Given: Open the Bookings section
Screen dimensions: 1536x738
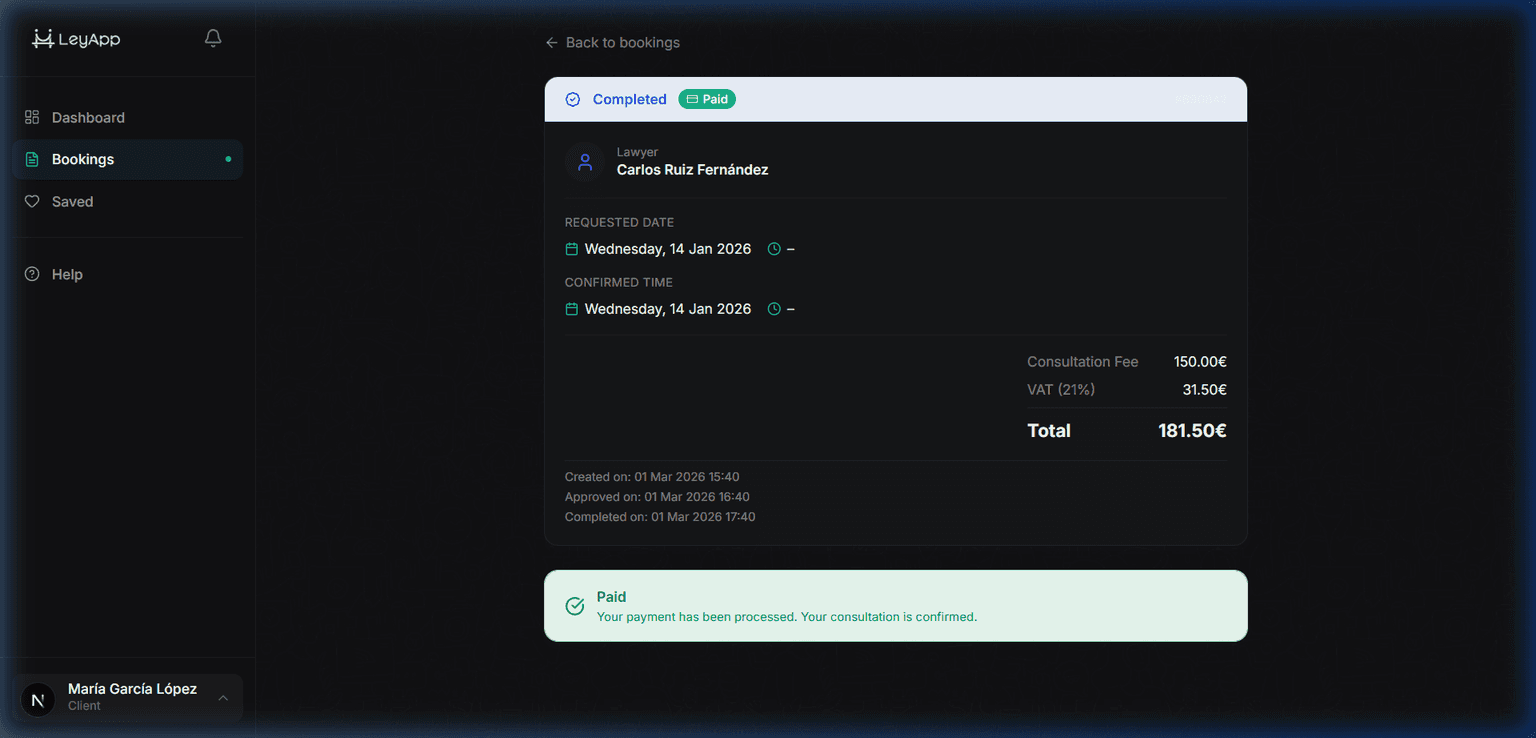Looking at the screenshot, I should click(x=82, y=158).
